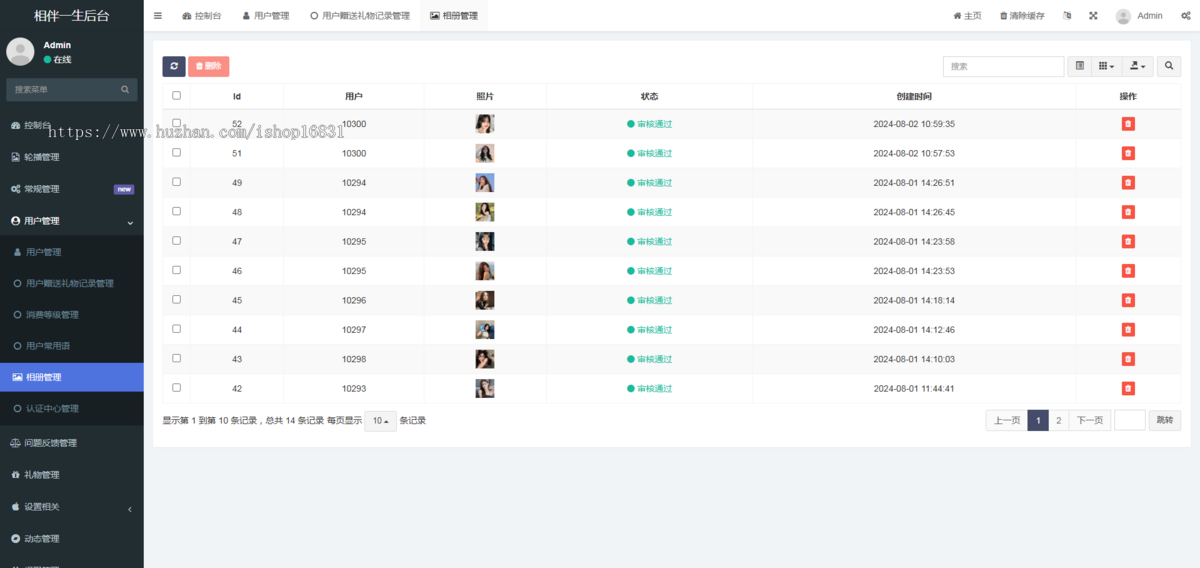This screenshot has height=568, width=1200.
Task: Switch to the 控制台 tab
Action: 202,16
